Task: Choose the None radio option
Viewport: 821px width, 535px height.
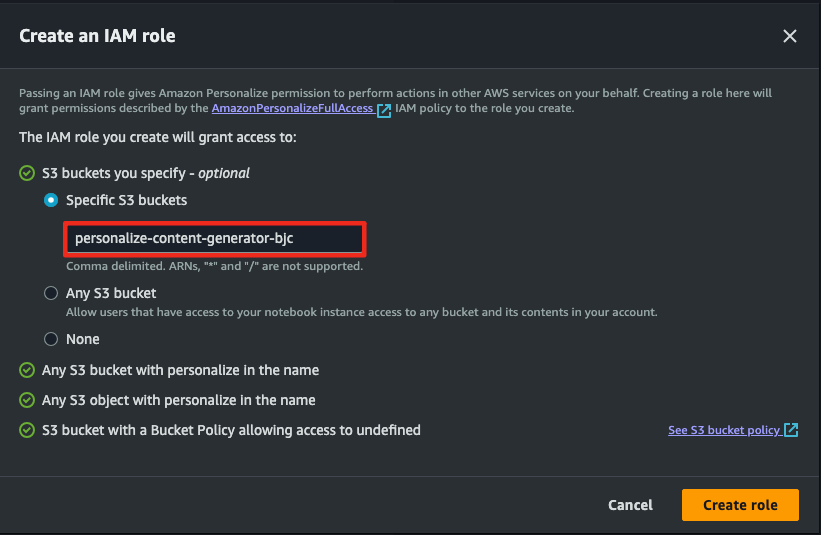Action: [51, 339]
